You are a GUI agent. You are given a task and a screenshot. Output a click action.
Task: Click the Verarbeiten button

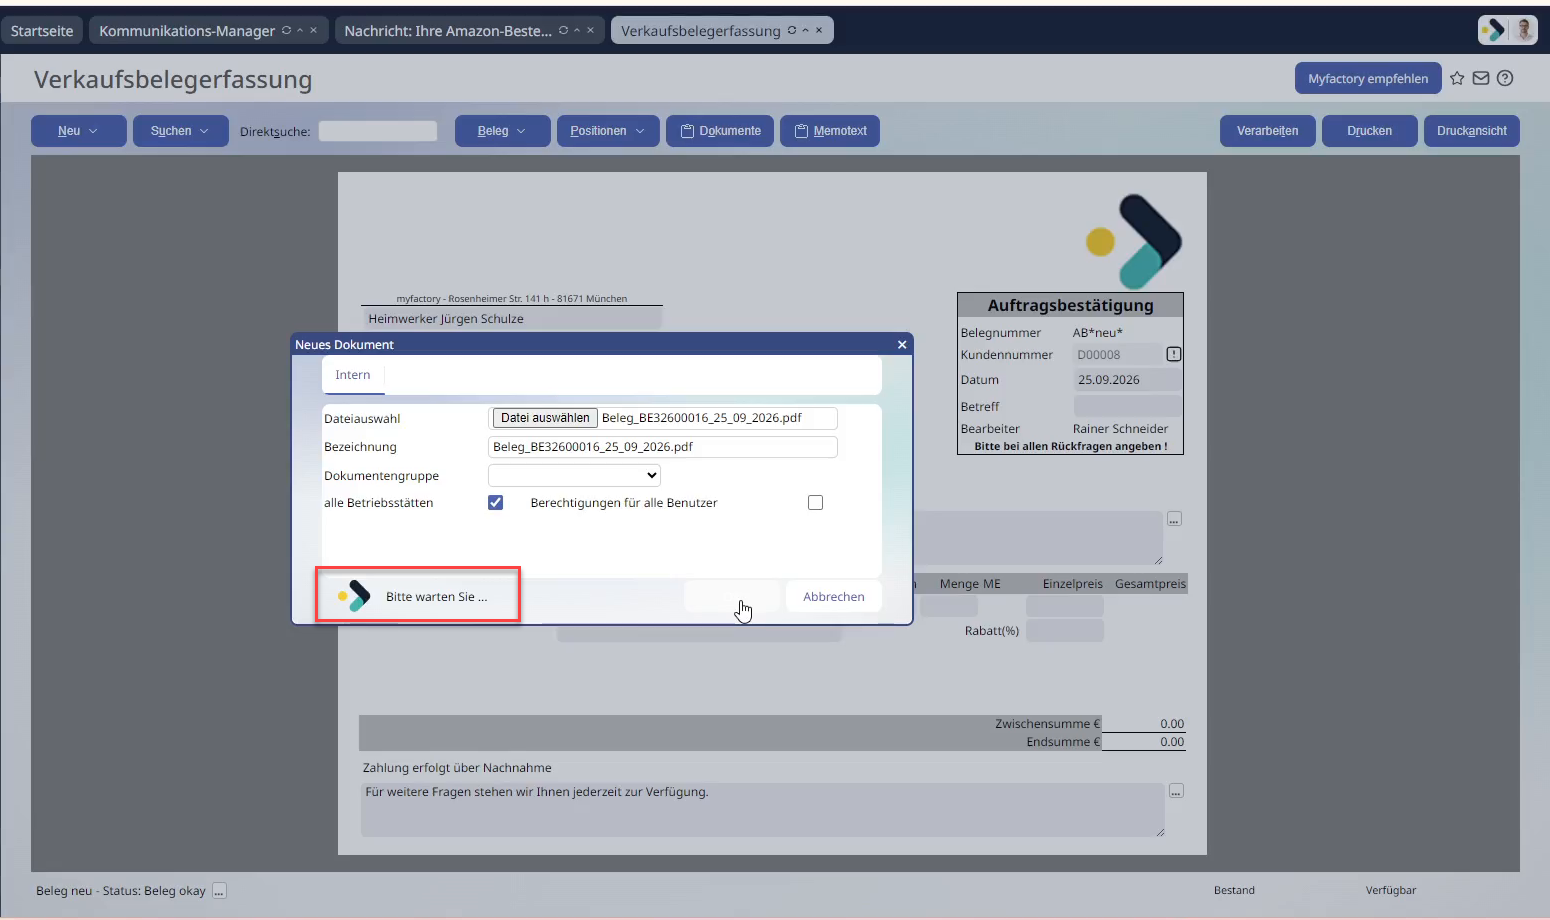pyautogui.click(x=1268, y=131)
